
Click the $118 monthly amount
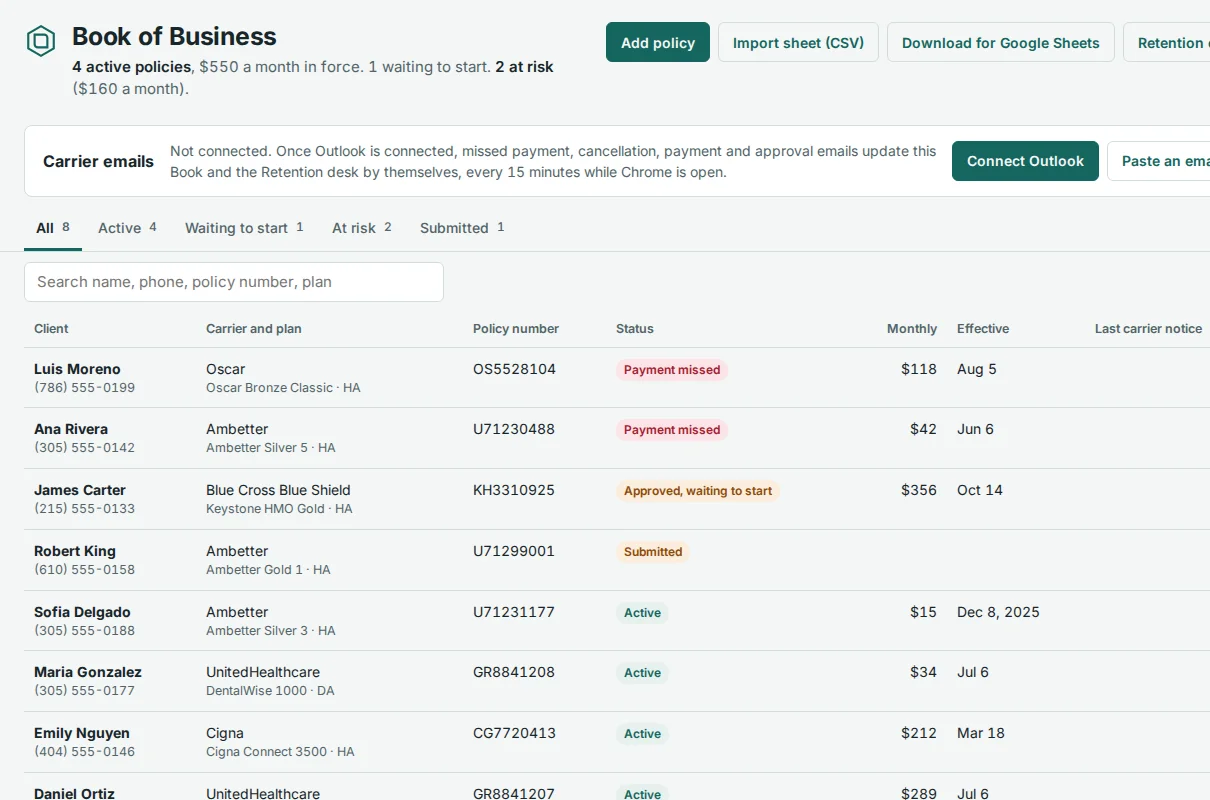tap(919, 369)
